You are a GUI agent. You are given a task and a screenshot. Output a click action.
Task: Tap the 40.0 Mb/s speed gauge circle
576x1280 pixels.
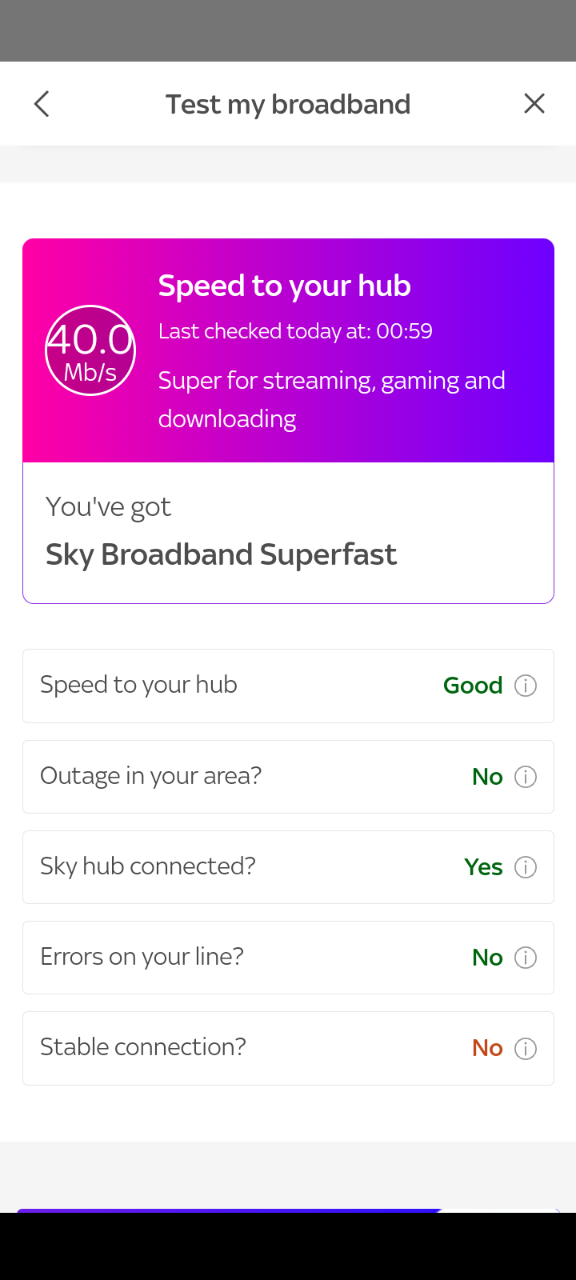pos(90,350)
